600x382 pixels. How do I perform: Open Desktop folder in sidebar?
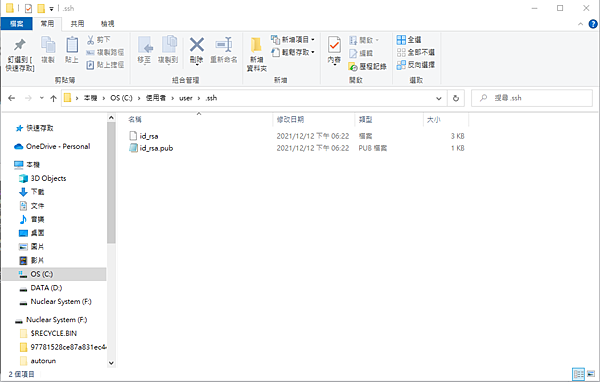click(x=37, y=233)
